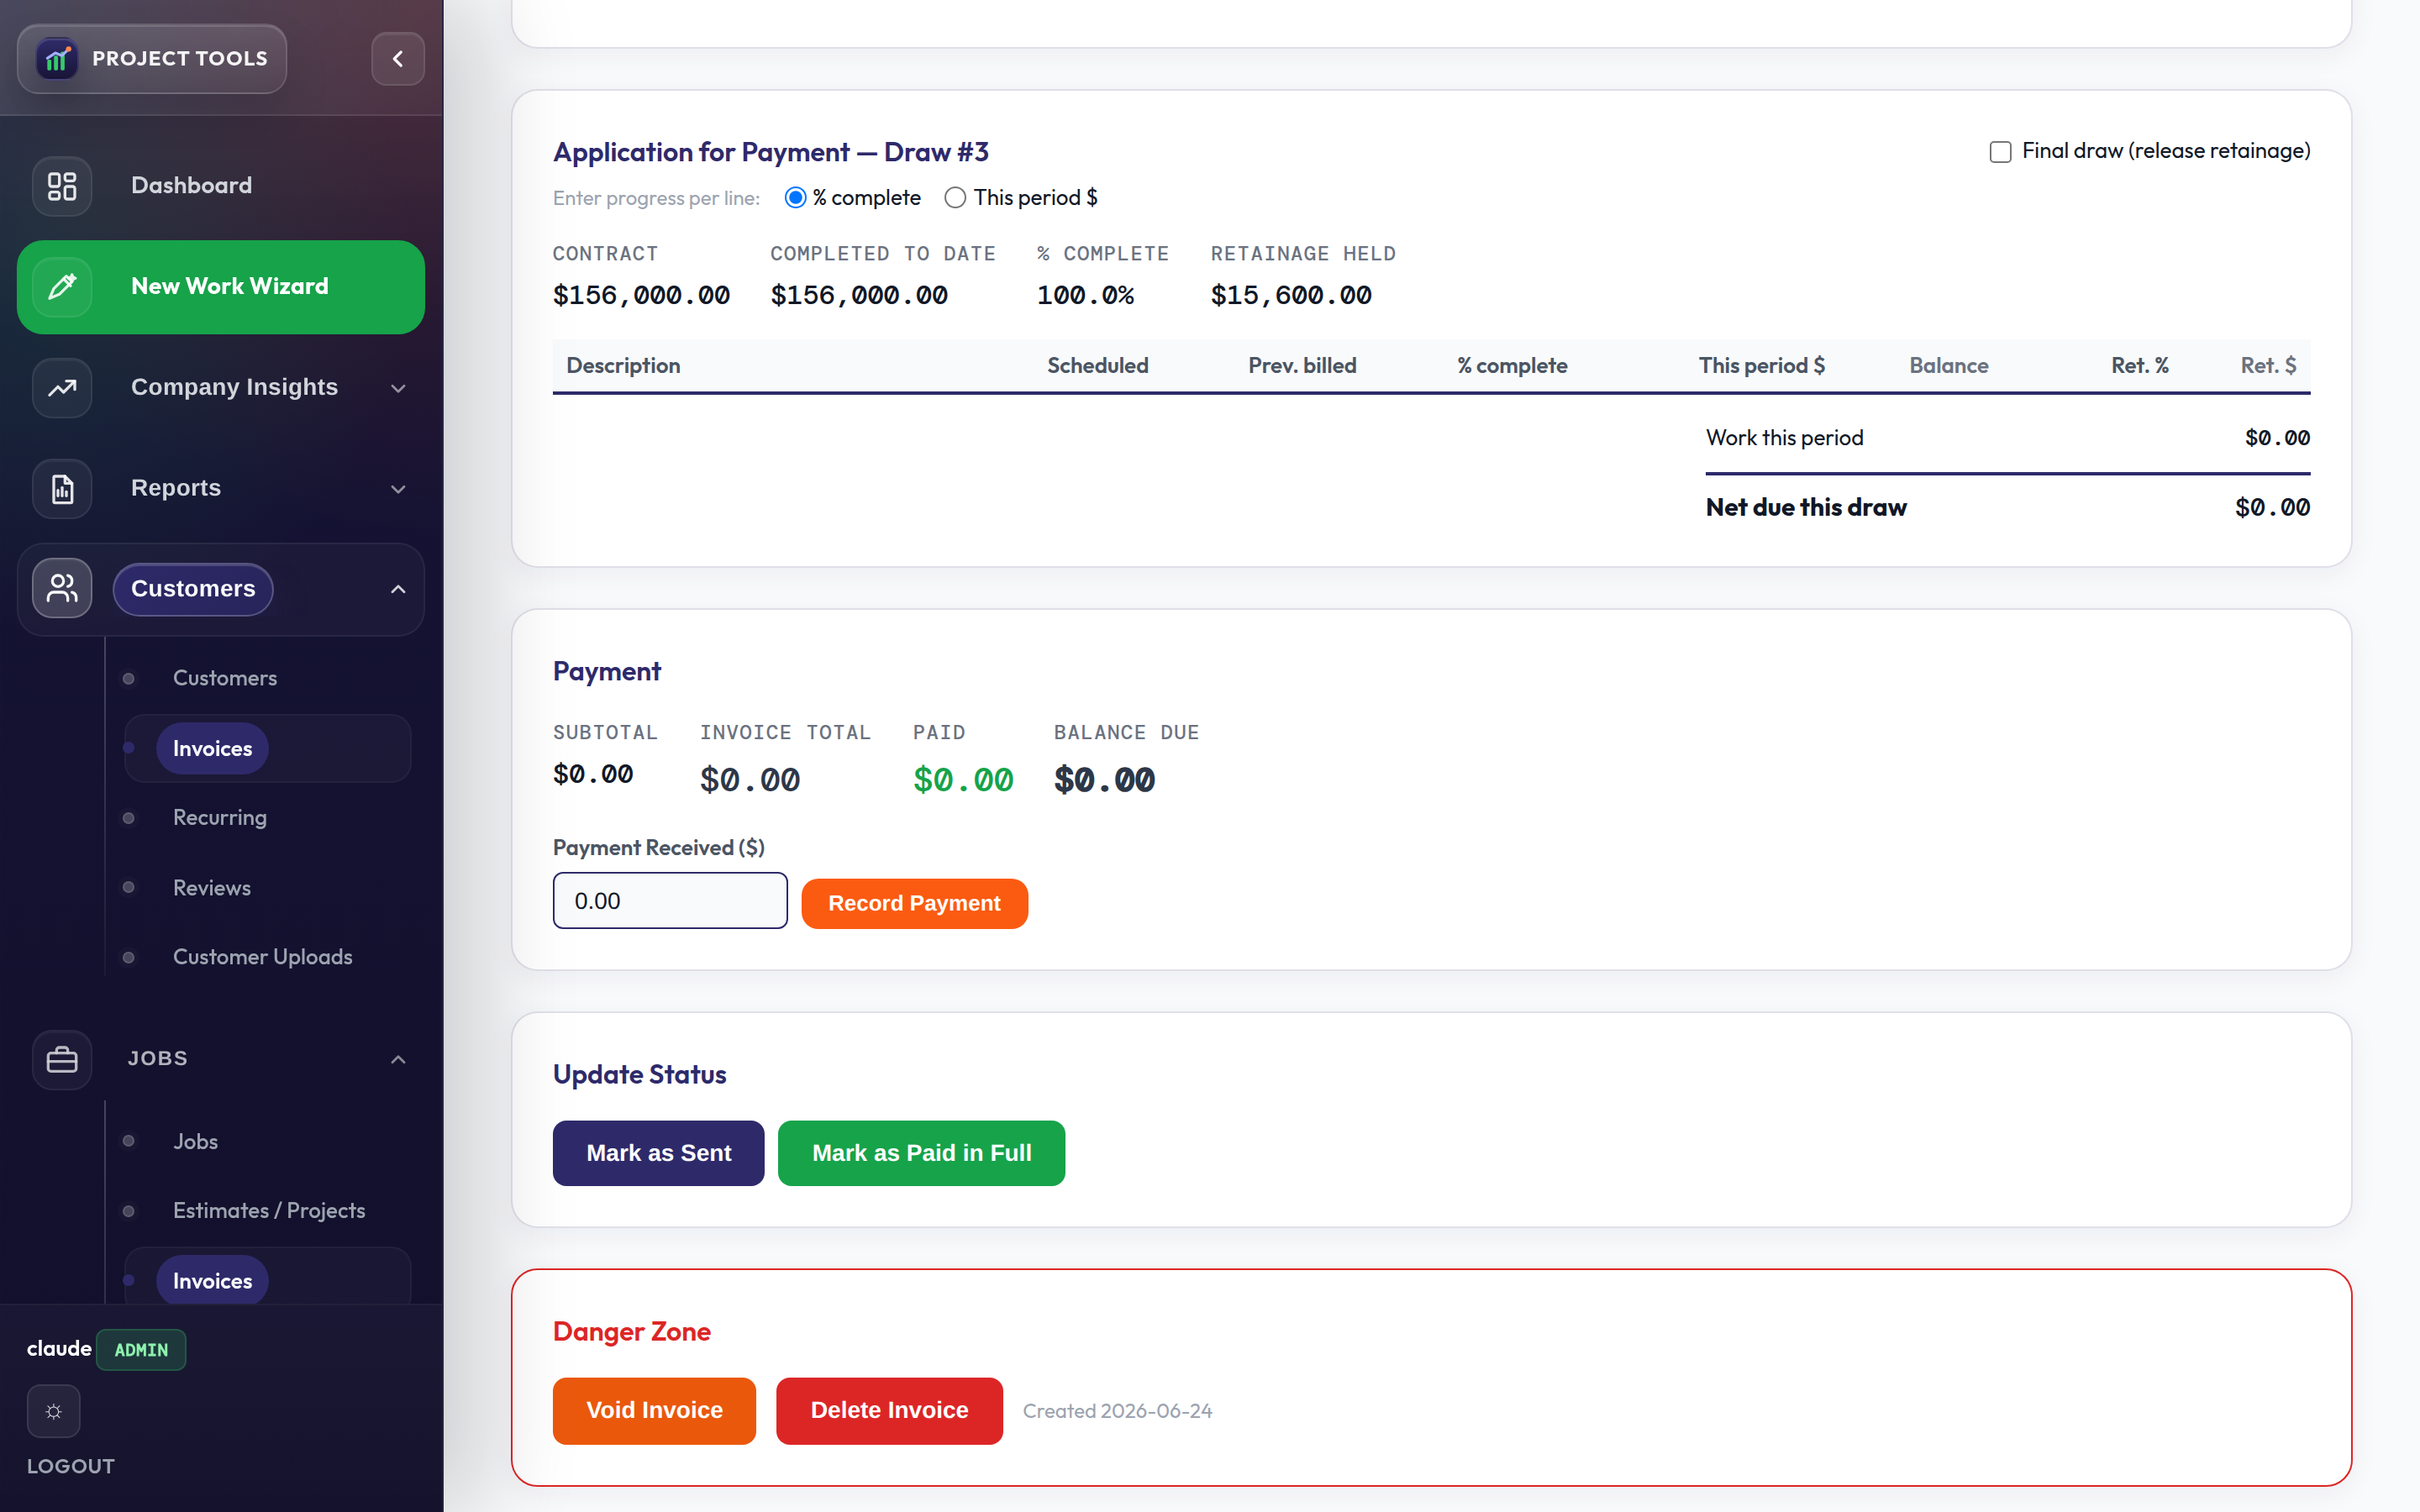The image size is (2420, 1512).
Task: Click the Void Invoice button
Action: click(x=654, y=1410)
